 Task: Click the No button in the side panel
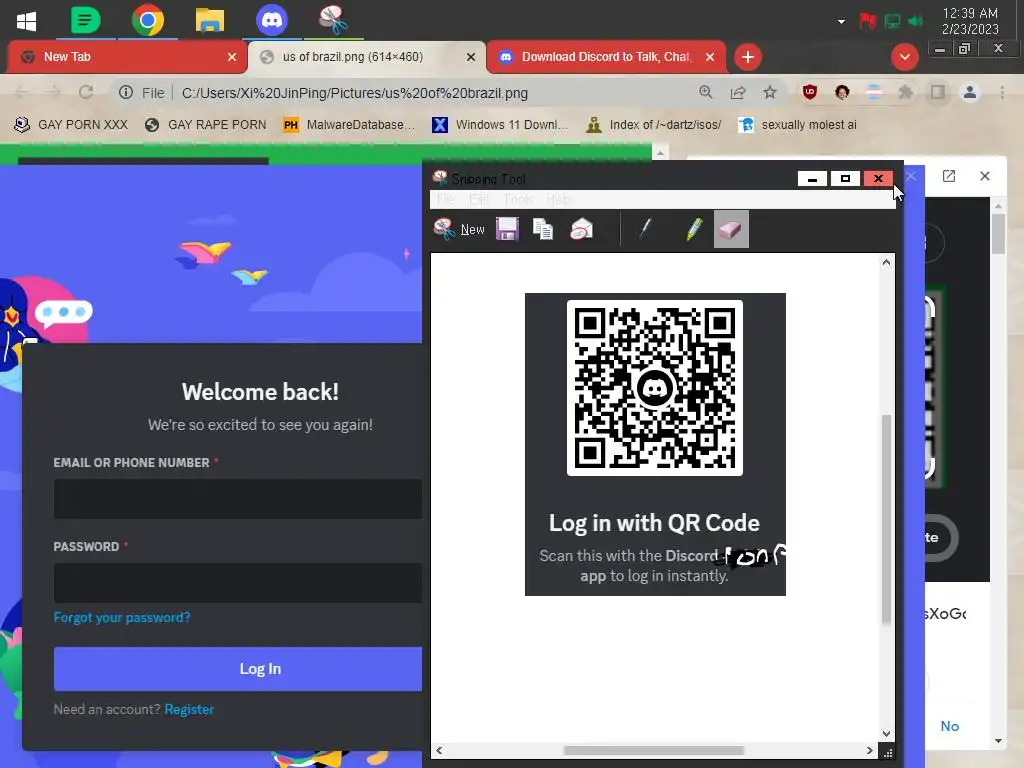tap(950, 726)
